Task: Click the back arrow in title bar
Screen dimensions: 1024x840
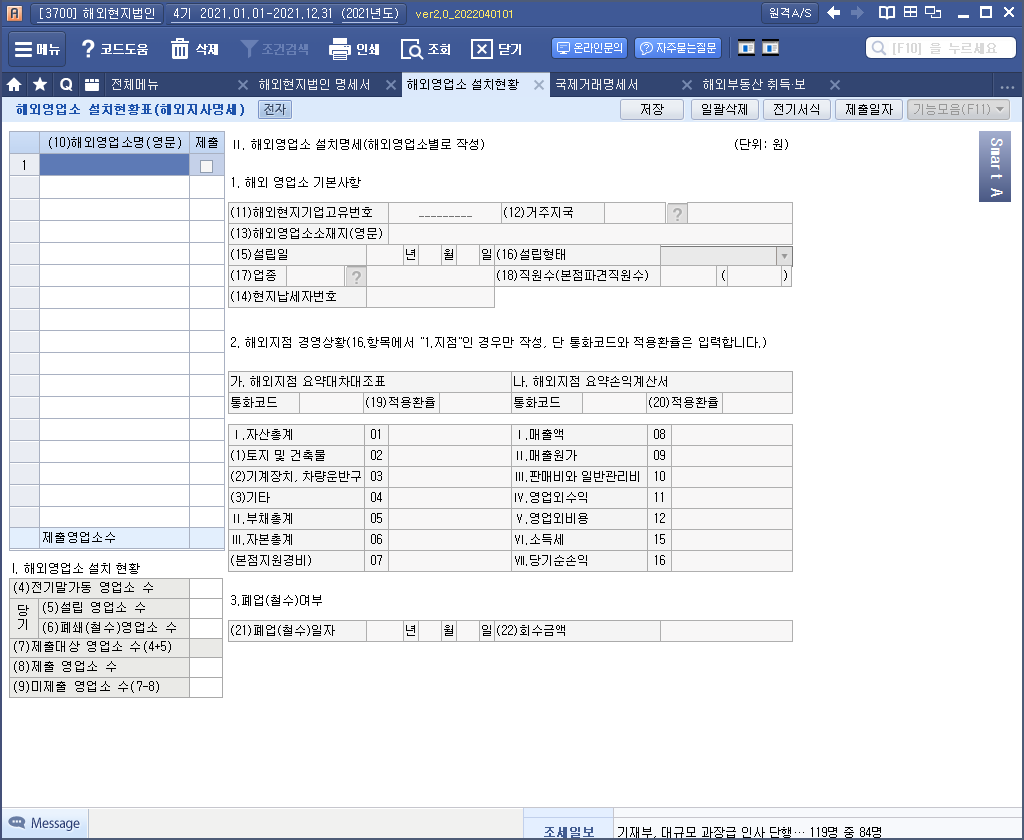Action: click(x=833, y=12)
